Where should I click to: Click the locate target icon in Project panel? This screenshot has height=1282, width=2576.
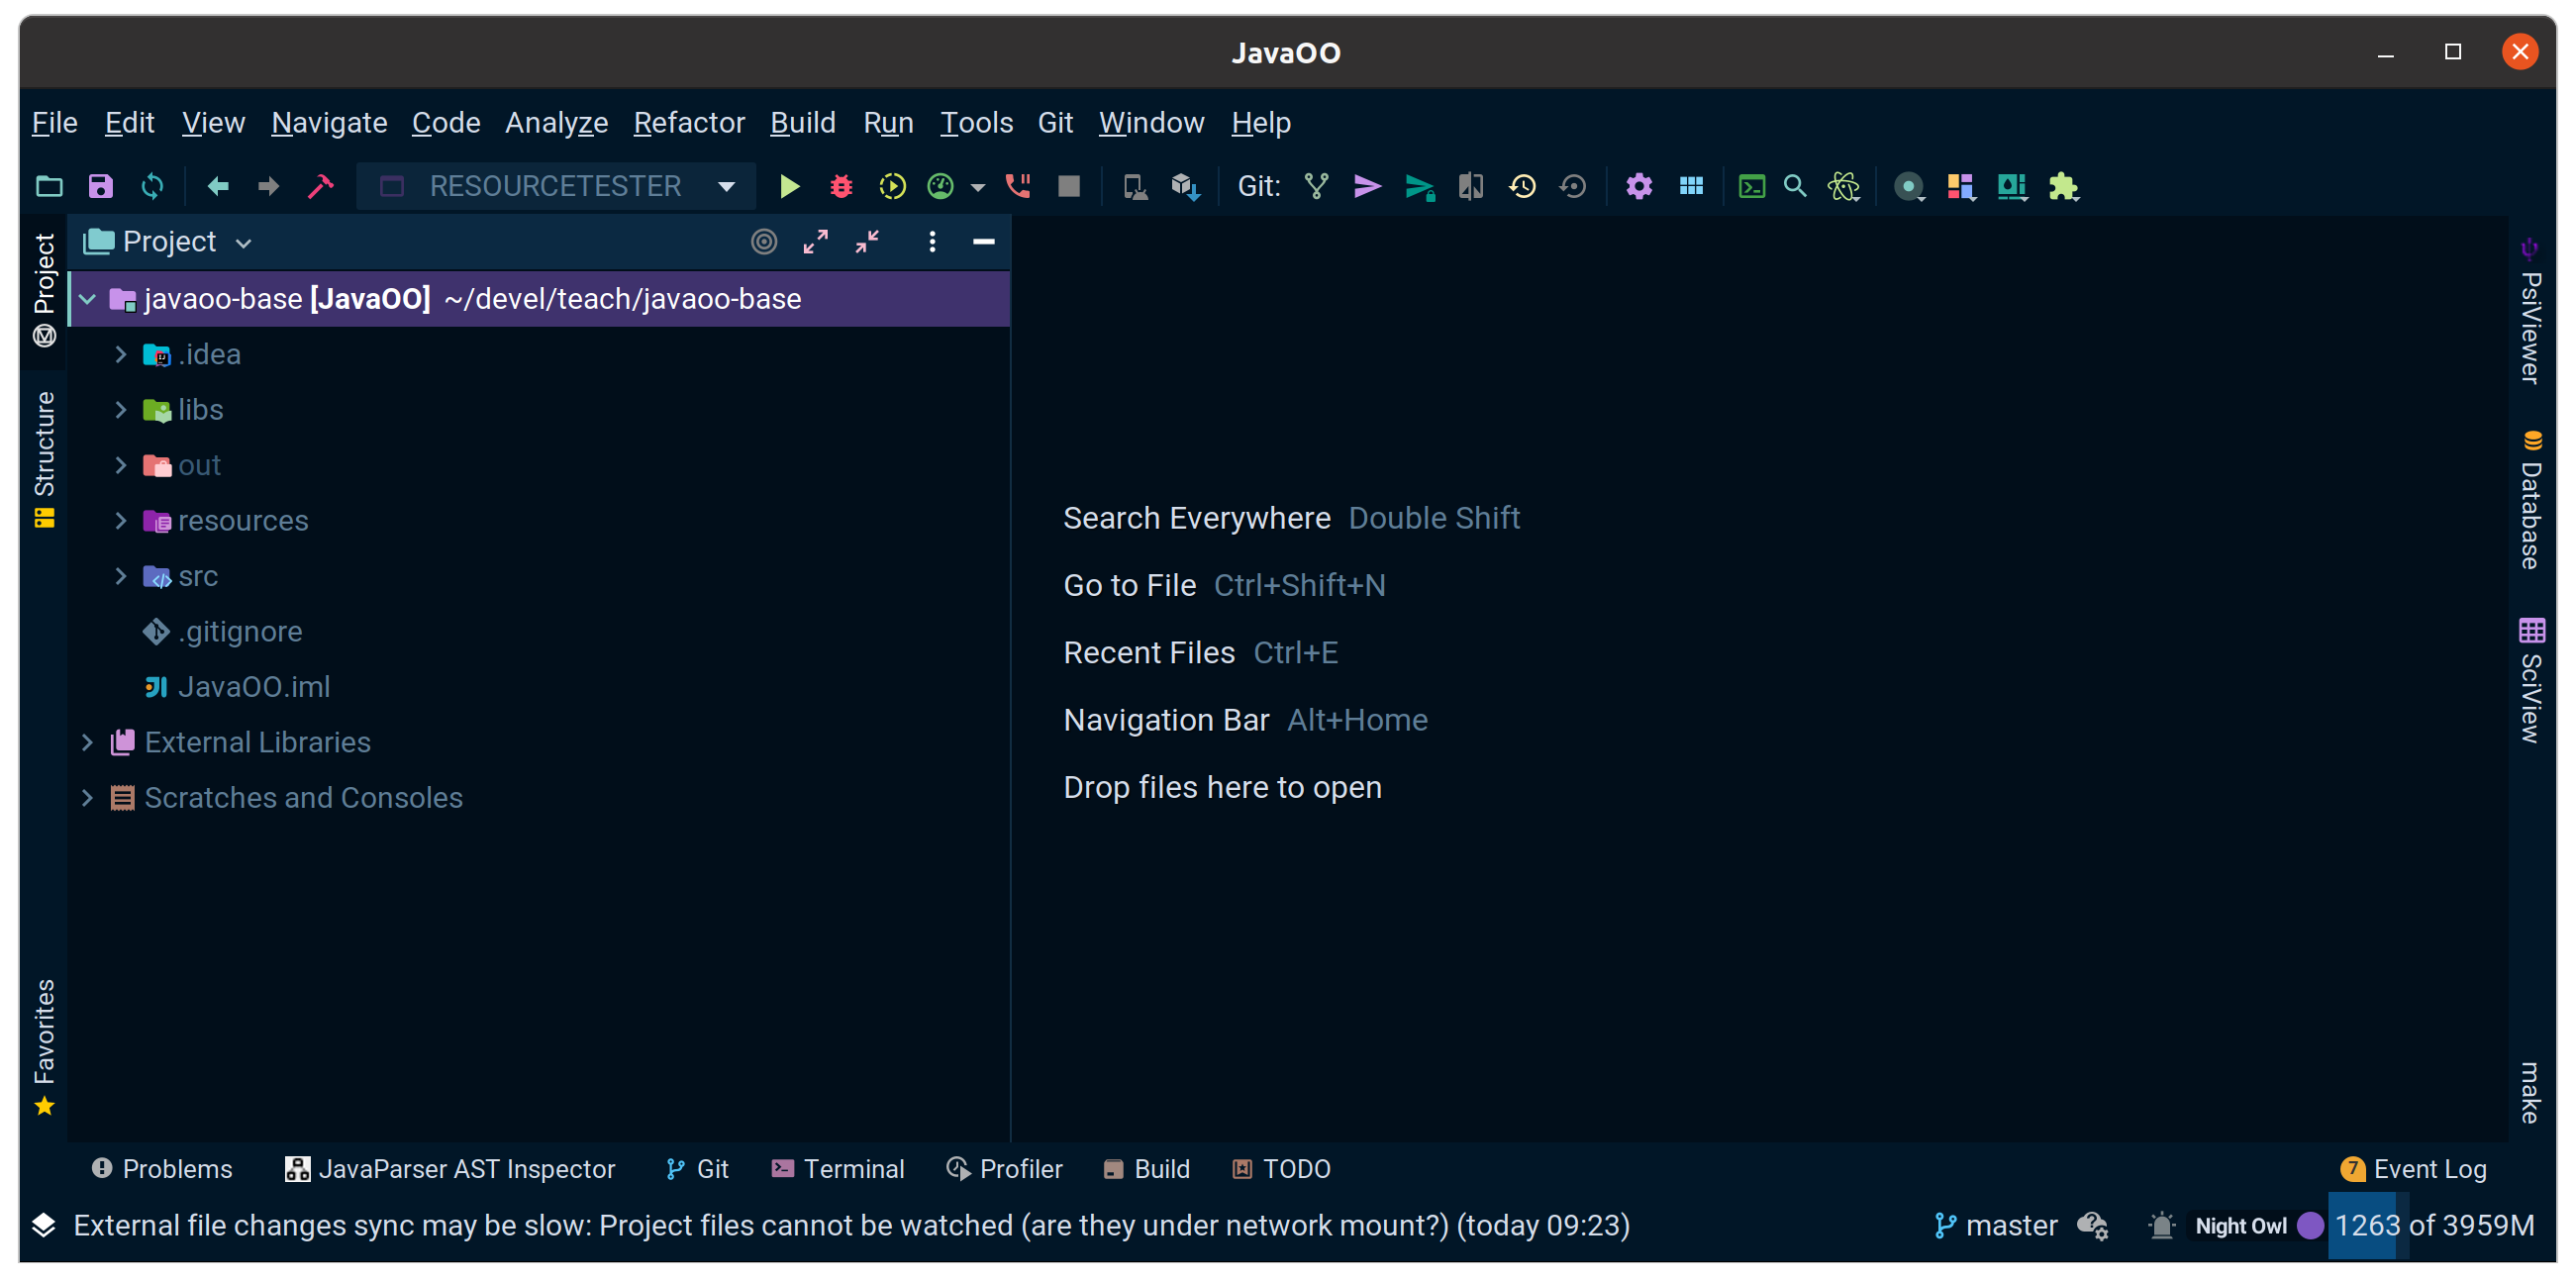pyautogui.click(x=764, y=242)
